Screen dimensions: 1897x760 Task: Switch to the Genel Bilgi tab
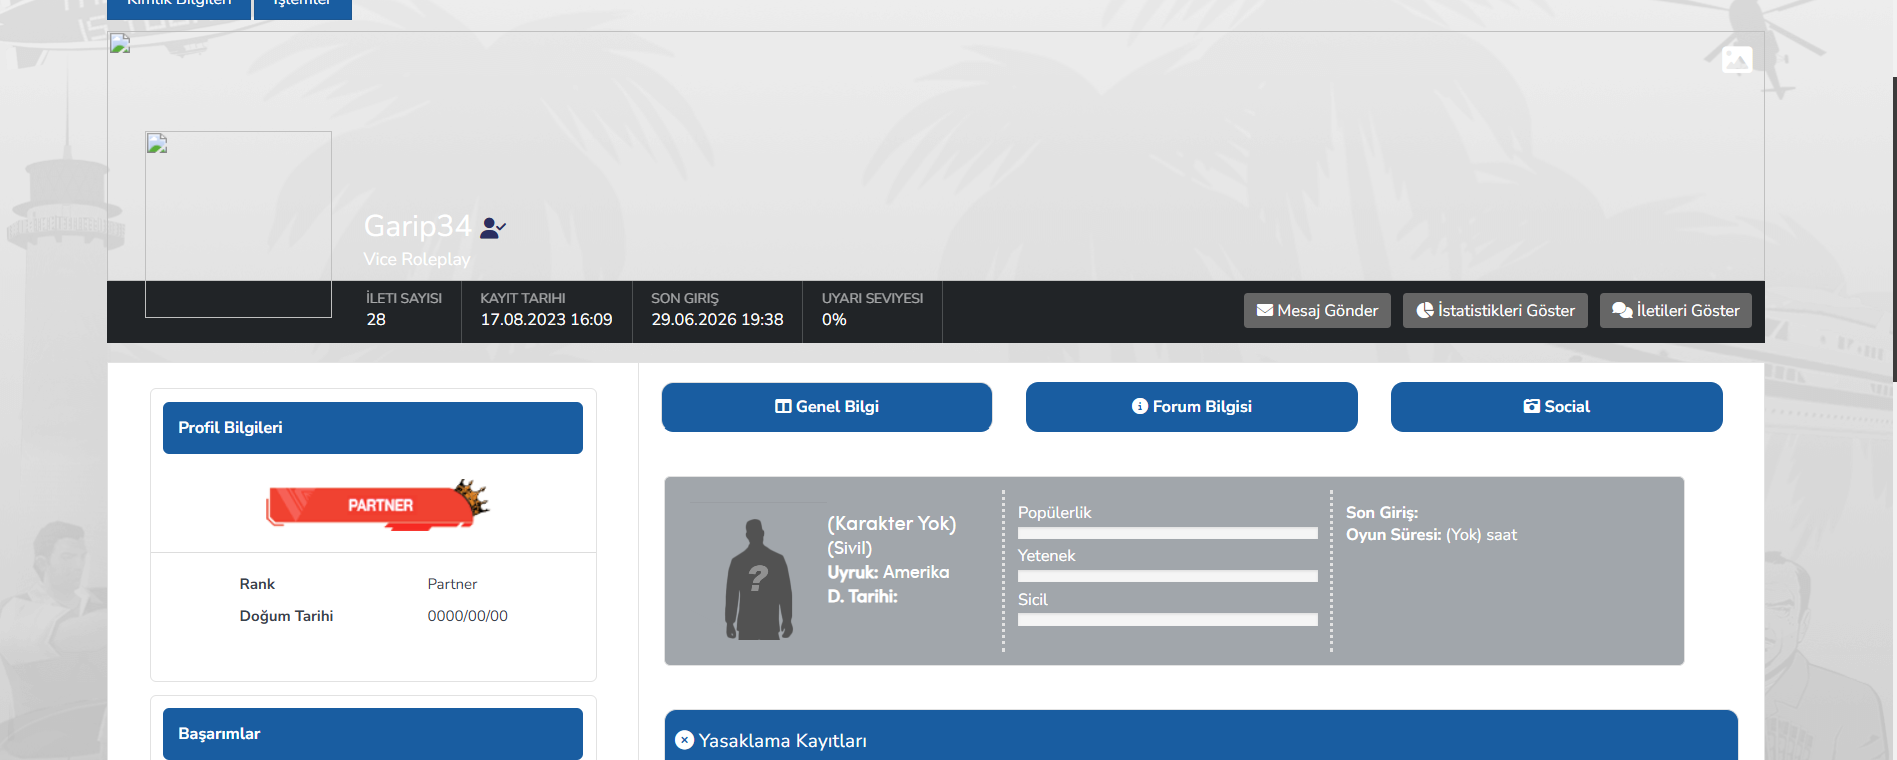point(827,407)
